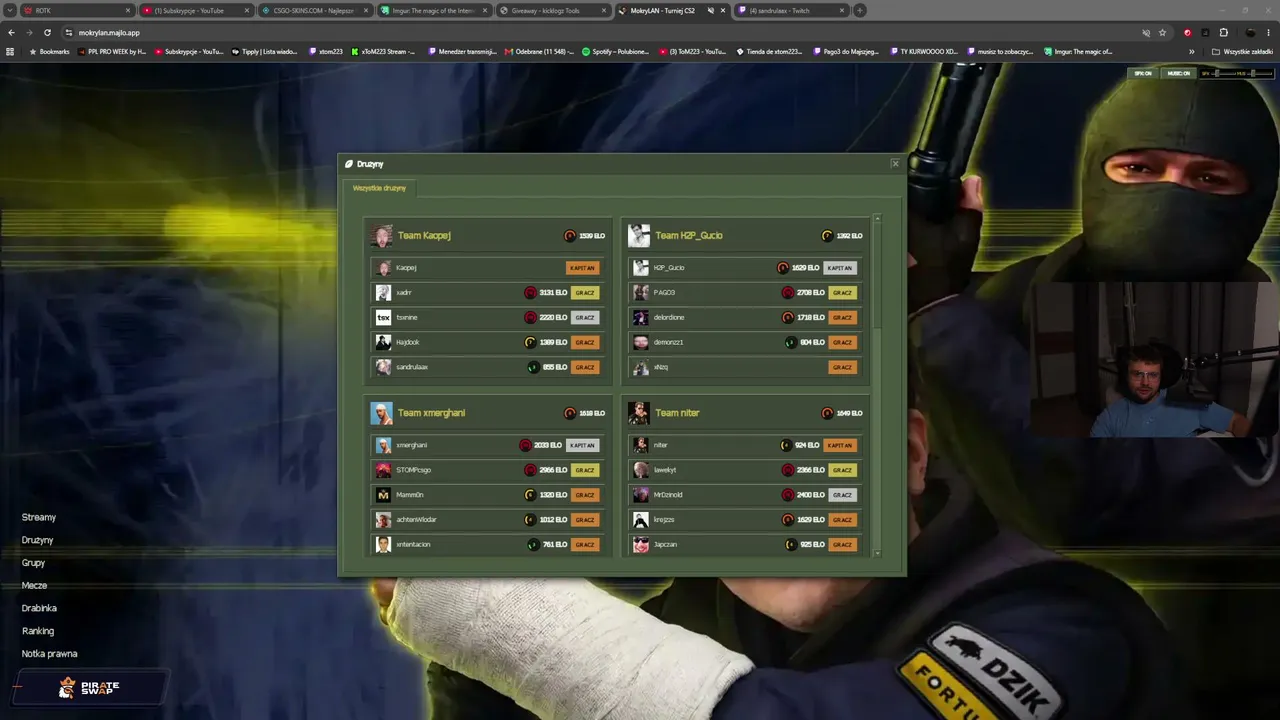The width and height of the screenshot is (1280, 720).
Task: Click the GRACZ badge for lawekyt
Action: tap(843, 470)
